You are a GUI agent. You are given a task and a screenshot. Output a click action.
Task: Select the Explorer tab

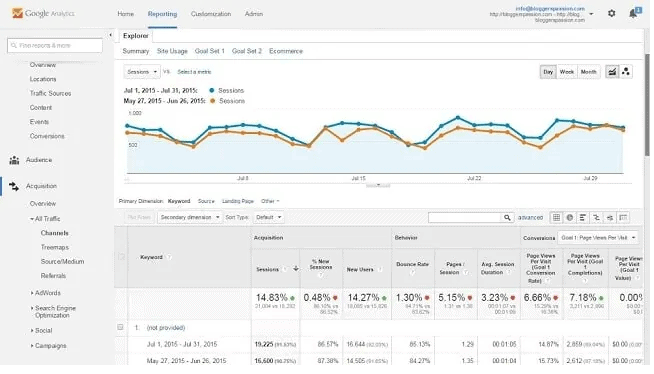[x=136, y=36]
